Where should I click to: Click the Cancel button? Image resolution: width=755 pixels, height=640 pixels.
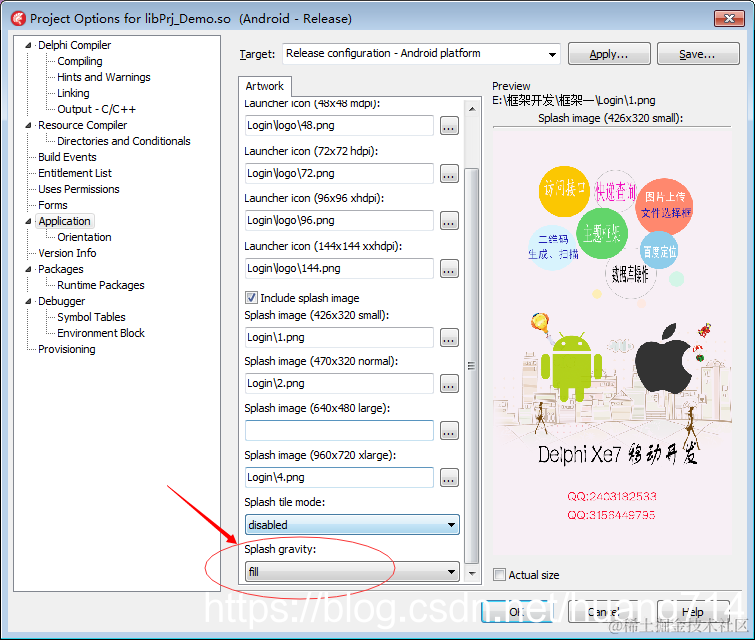(604, 612)
